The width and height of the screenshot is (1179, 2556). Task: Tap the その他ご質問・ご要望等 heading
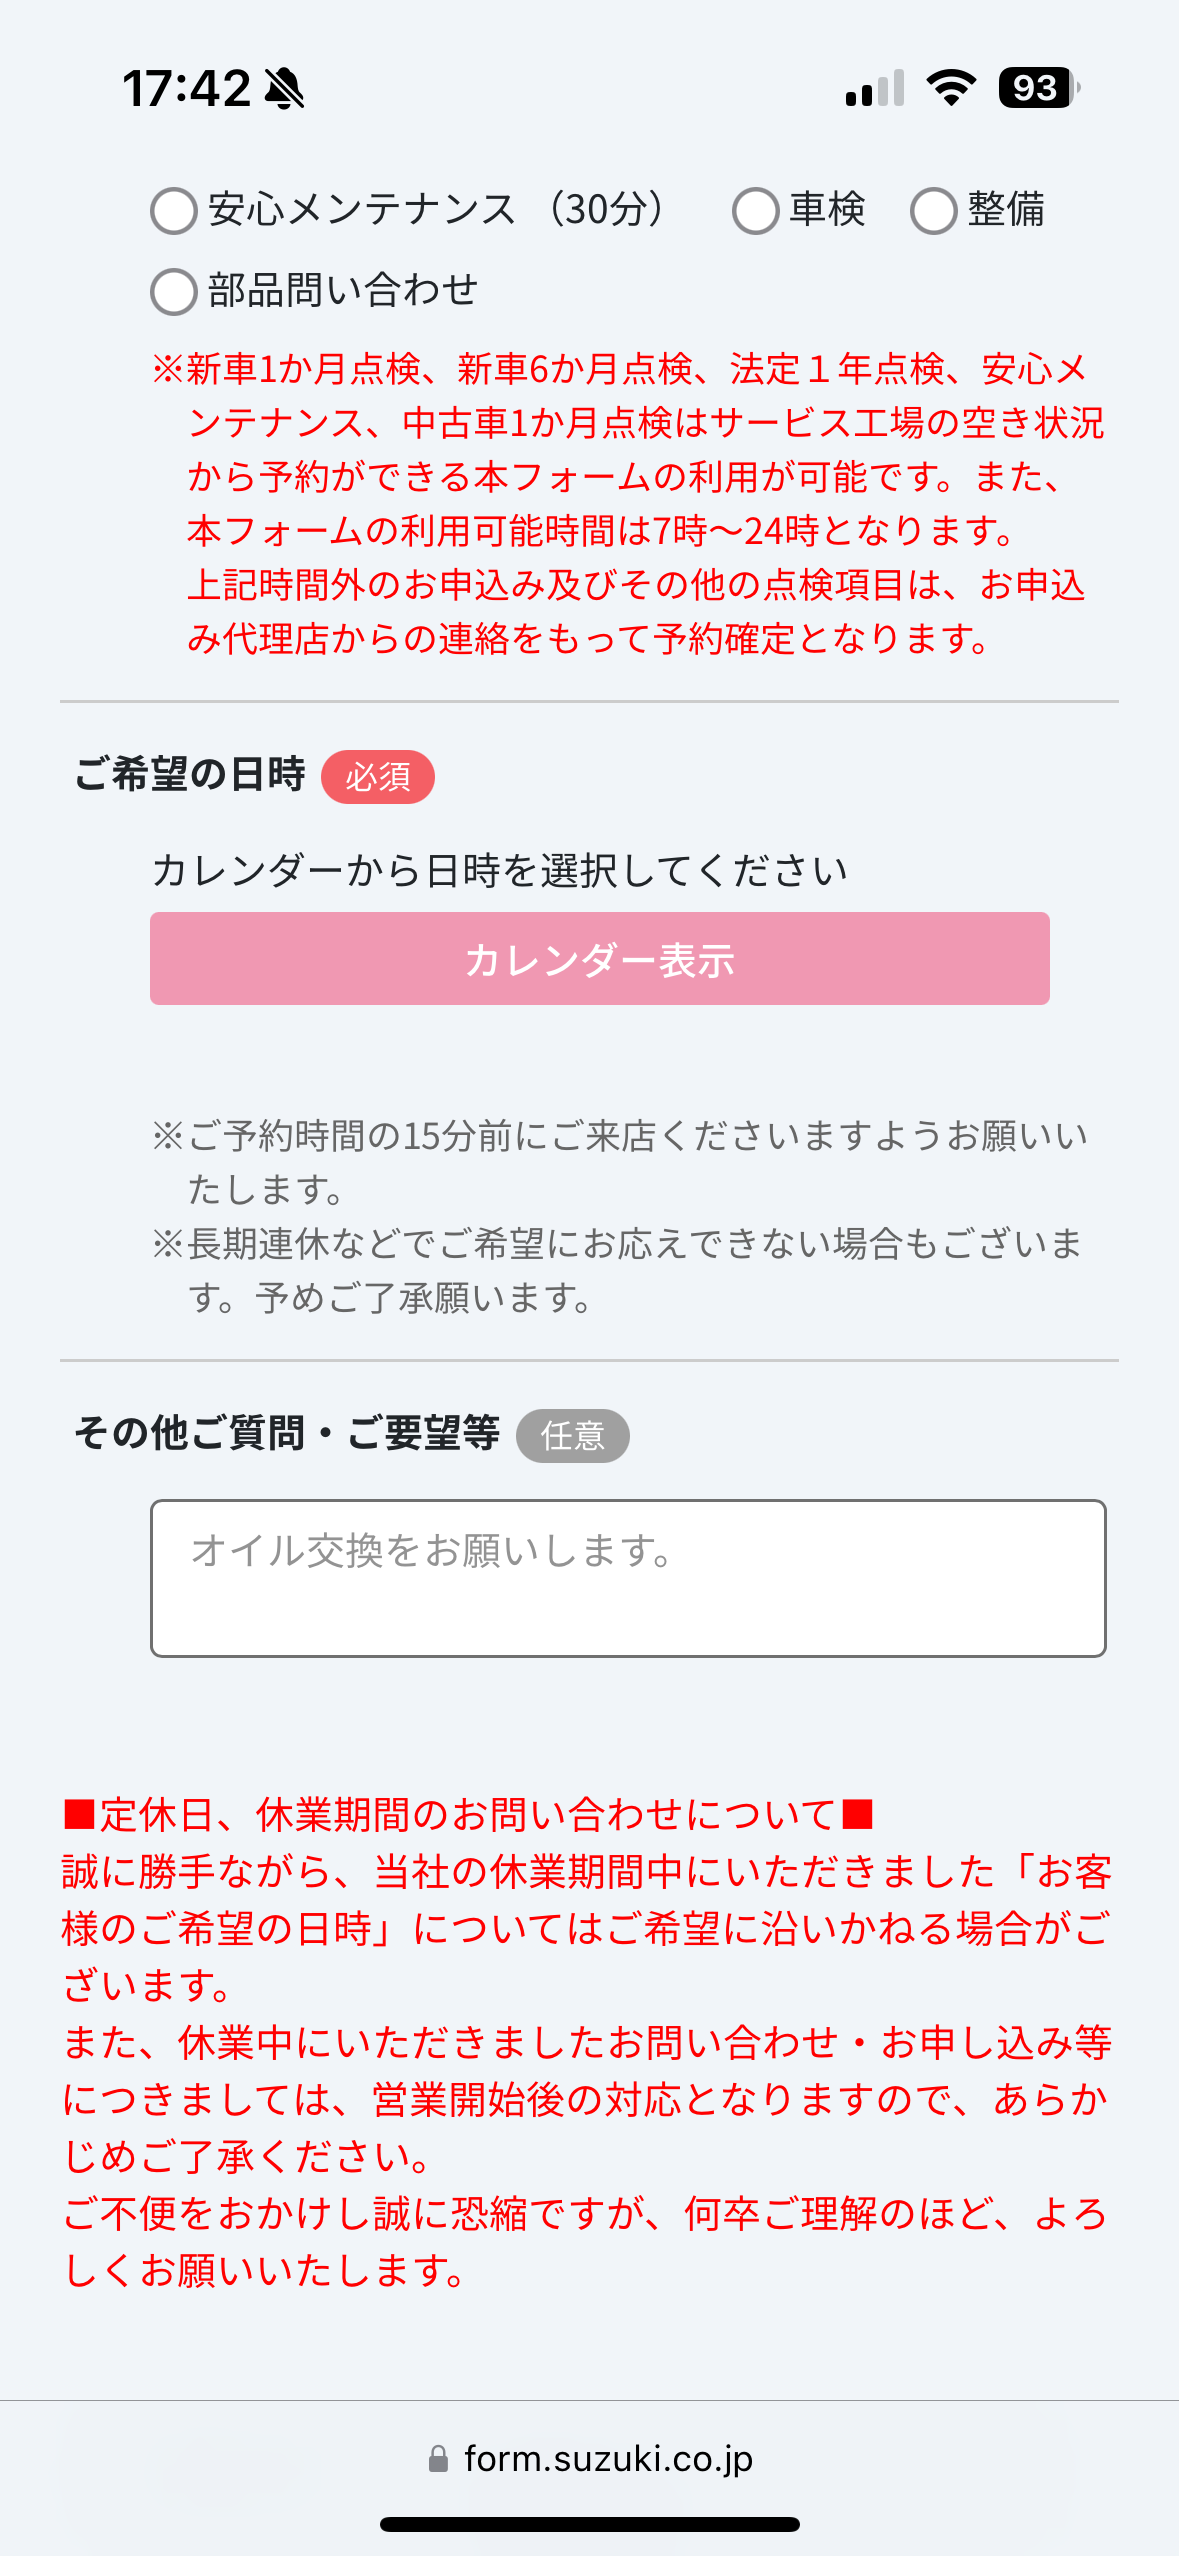287,1433
